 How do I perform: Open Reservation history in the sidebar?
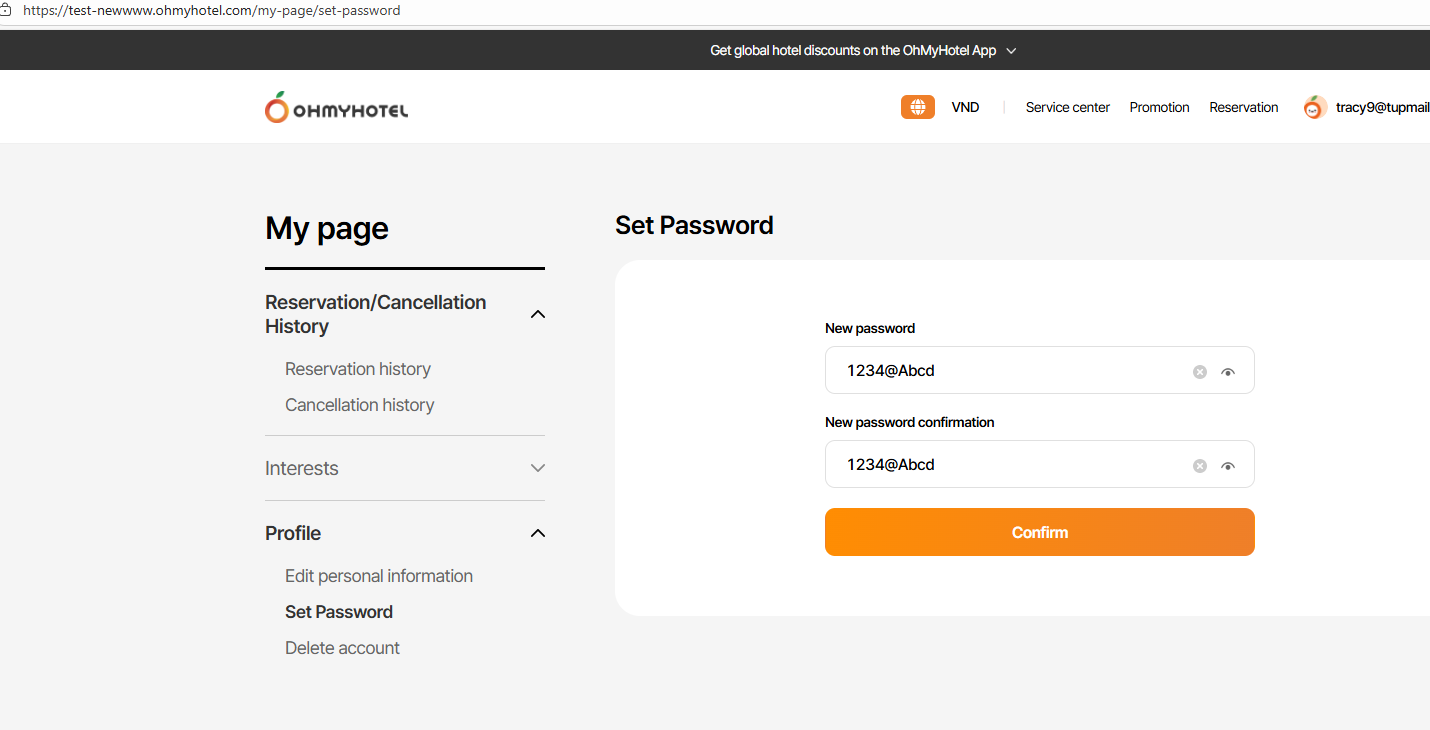click(x=357, y=369)
